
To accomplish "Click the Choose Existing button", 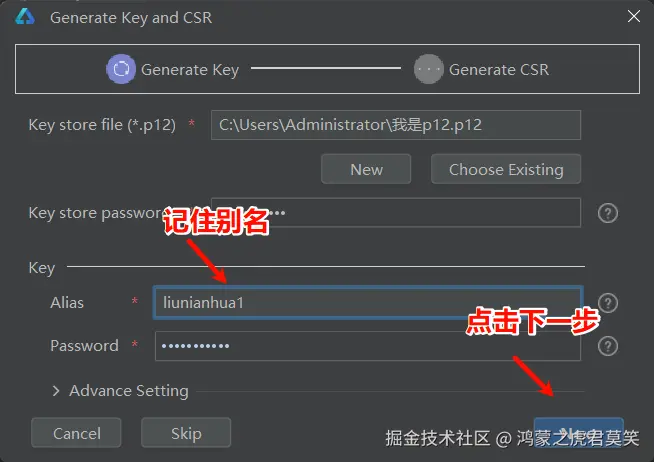I will click(x=506, y=169).
